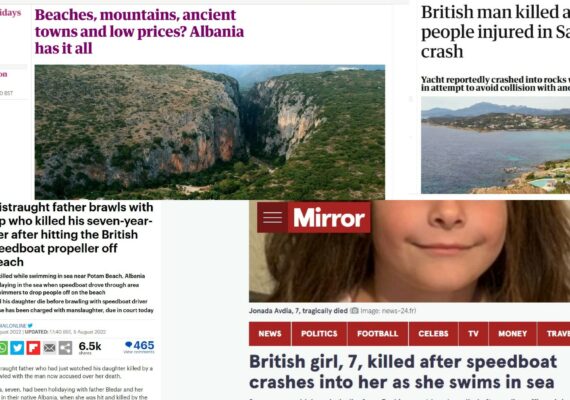Share the article via WhatsApp icon

pyautogui.click(x=3, y=348)
